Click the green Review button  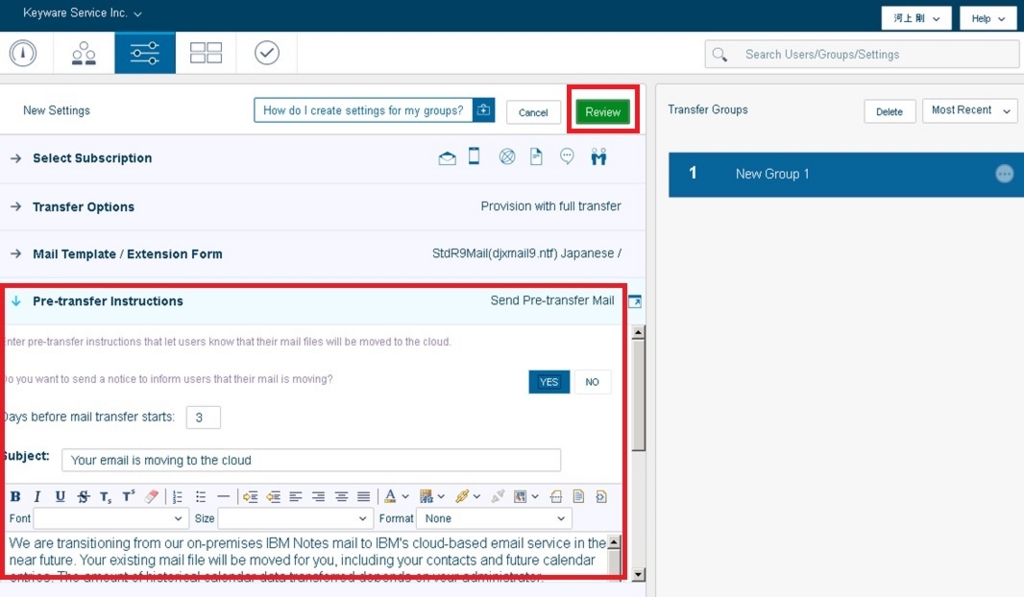click(602, 112)
